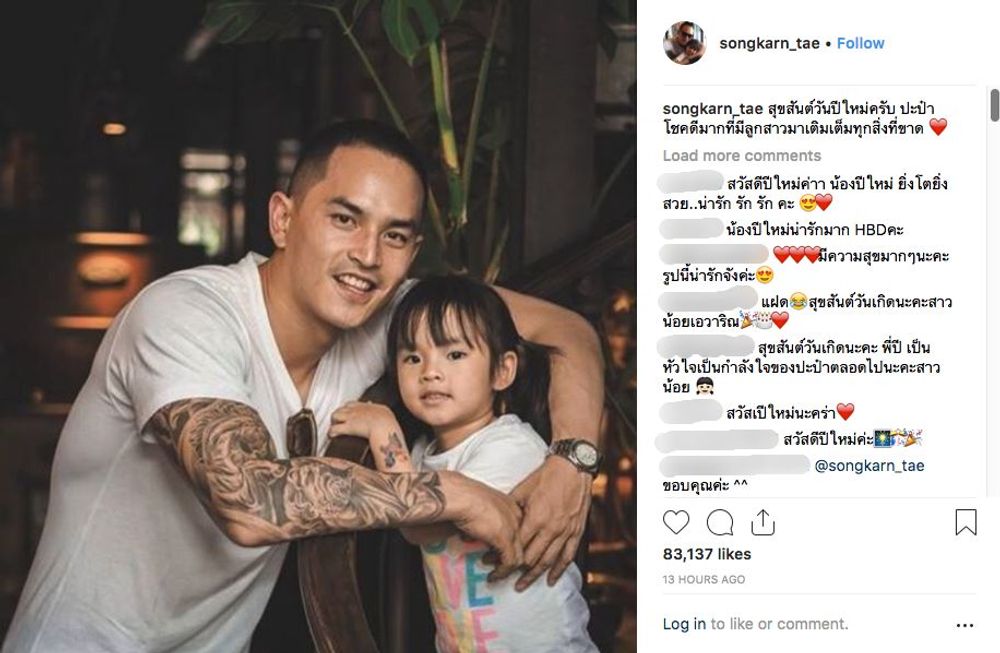Open commenter name above the final comment
Viewport: 1000px width, 653px height.
[735, 466]
